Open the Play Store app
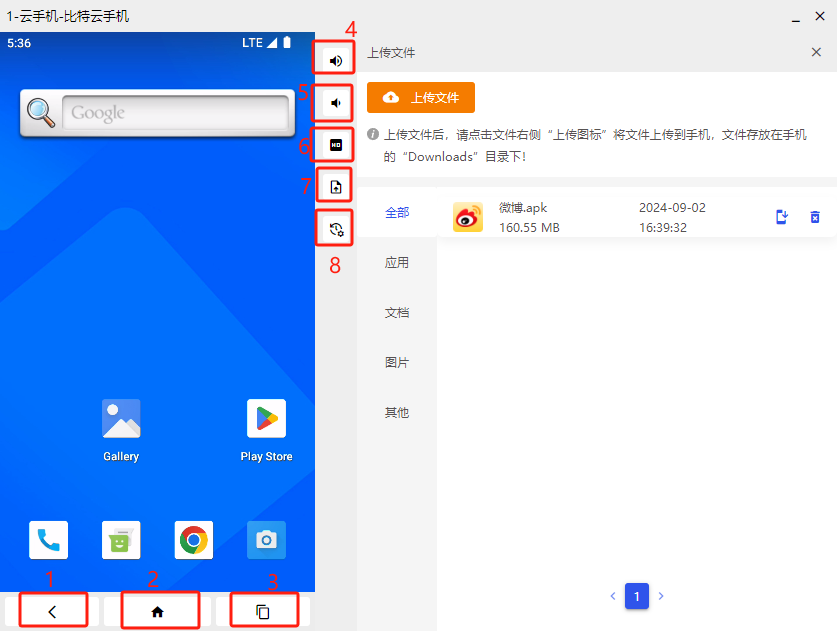The height and width of the screenshot is (631, 837). point(266,430)
